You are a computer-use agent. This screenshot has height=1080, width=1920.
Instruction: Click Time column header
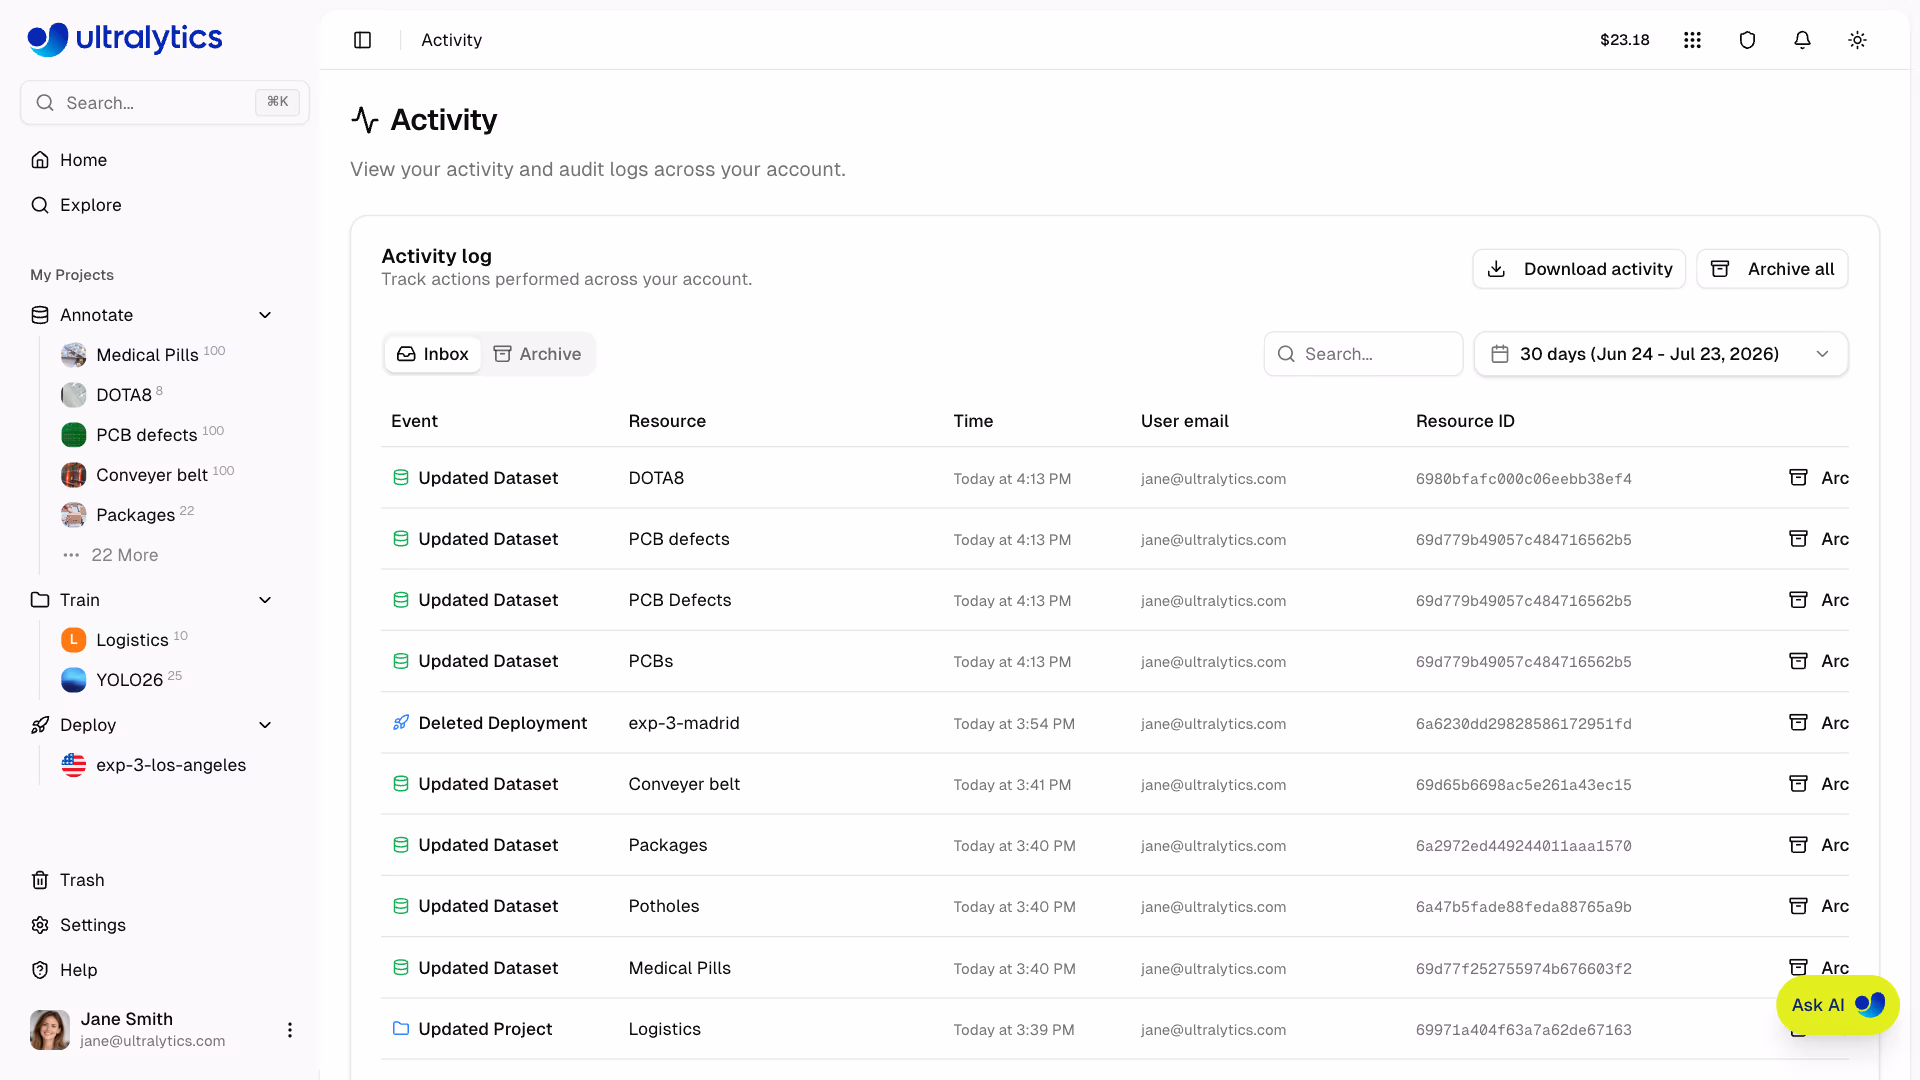pos(973,421)
